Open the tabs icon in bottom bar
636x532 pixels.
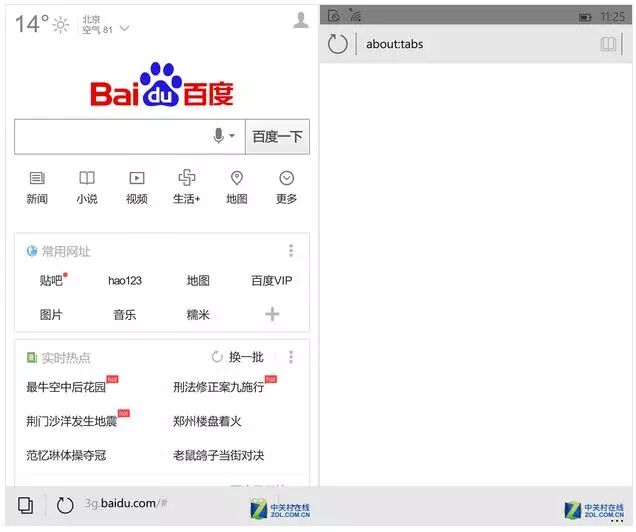coord(26,505)
